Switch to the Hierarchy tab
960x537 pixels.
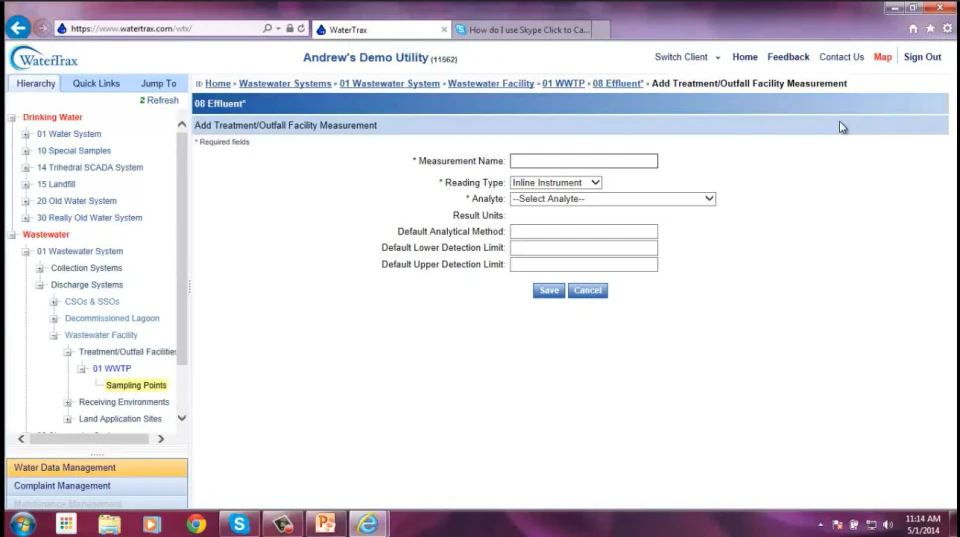coord(36,83)
